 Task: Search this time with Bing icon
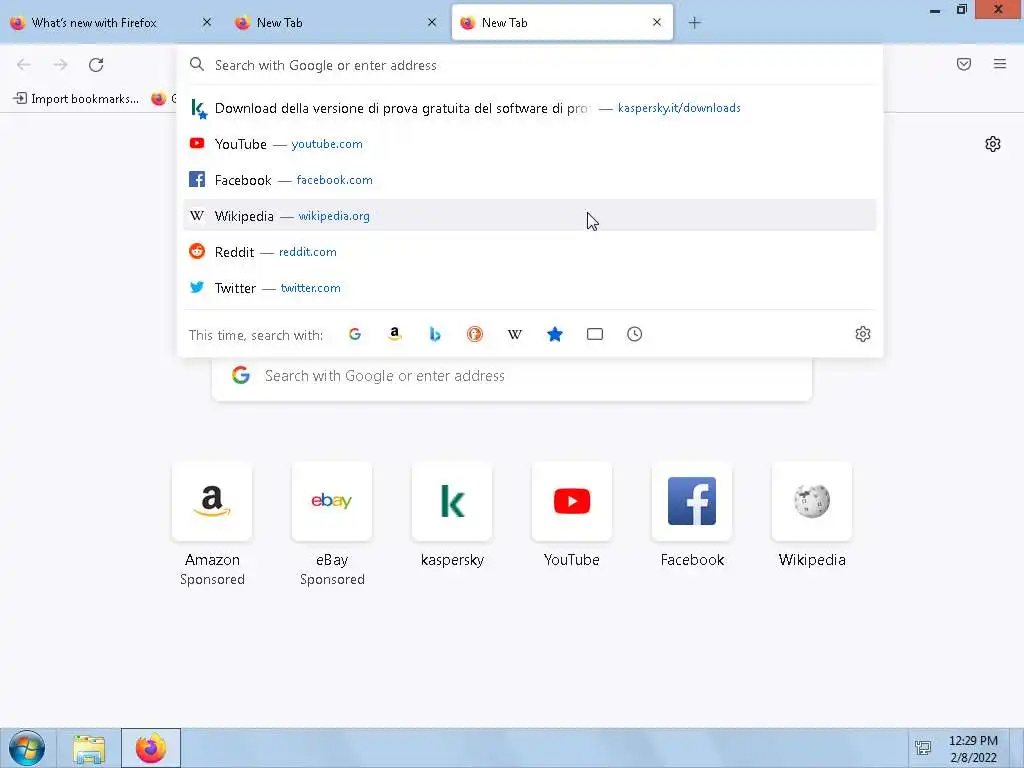pyautogui.click(x=435, y=334)
